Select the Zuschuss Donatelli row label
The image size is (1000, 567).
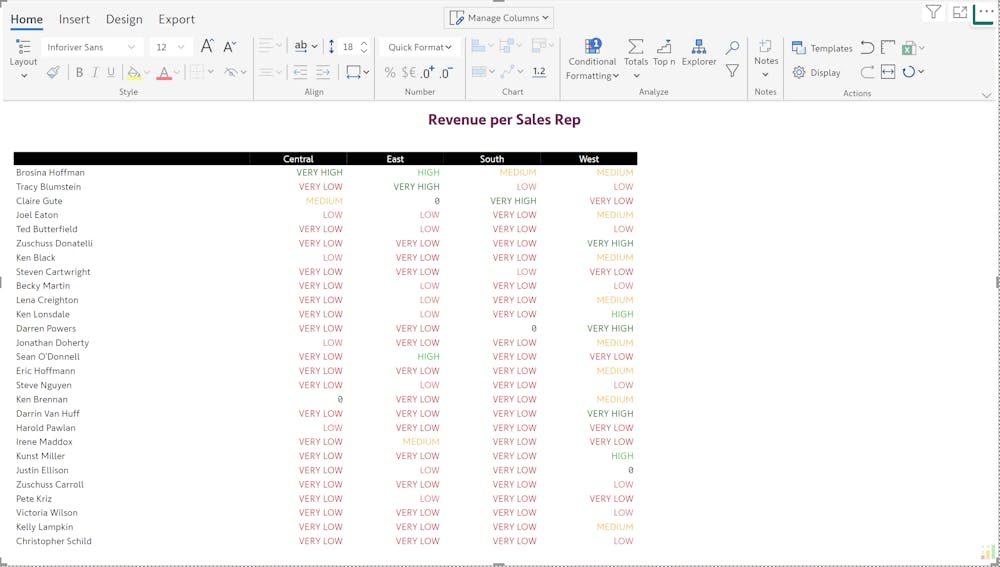(x=54, y=243)
